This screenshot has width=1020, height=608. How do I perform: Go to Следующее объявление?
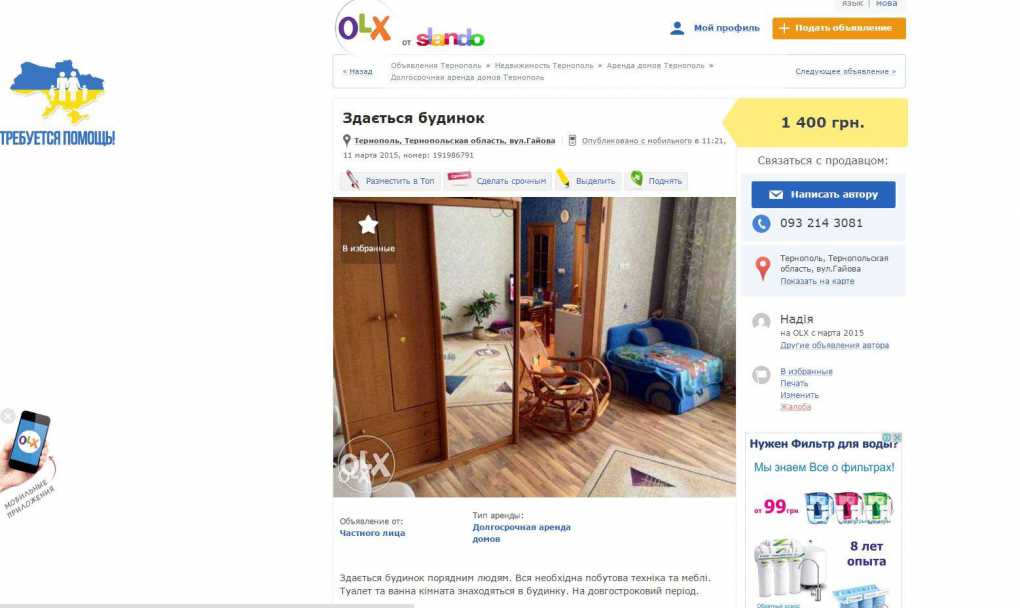tap(845, 72)
